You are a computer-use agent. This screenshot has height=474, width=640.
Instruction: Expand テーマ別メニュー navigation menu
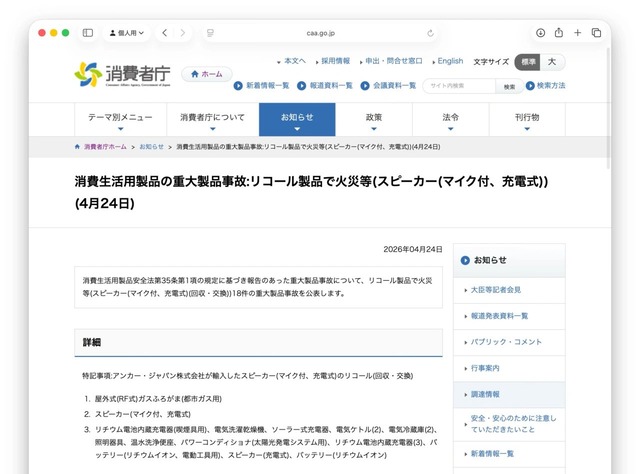[120, 119]
